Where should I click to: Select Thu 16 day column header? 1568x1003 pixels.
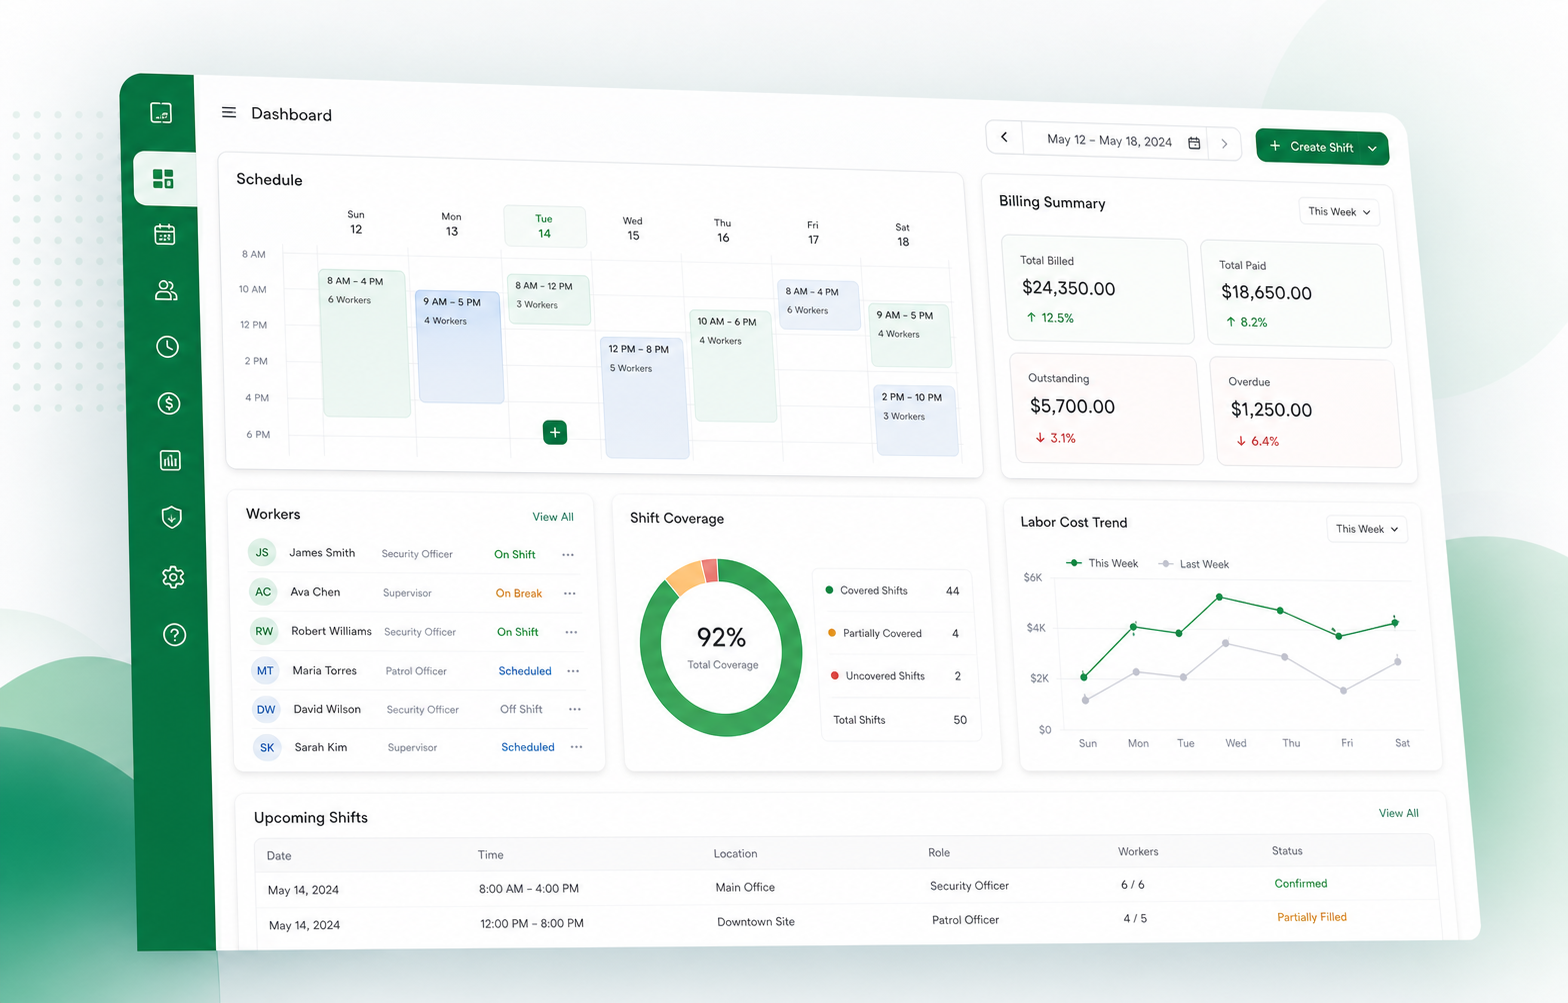(723, 231)
